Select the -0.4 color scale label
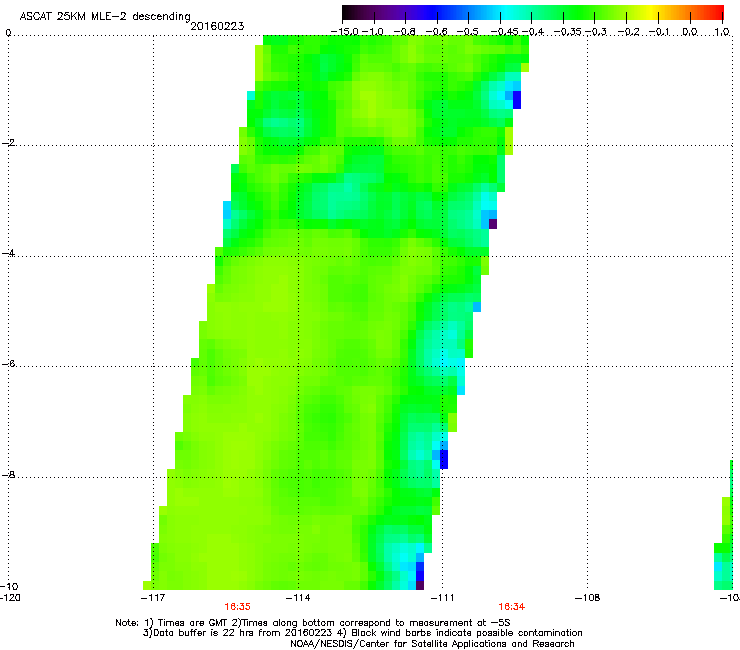Screen dimensions: 740x650 [x=533, y=32]
